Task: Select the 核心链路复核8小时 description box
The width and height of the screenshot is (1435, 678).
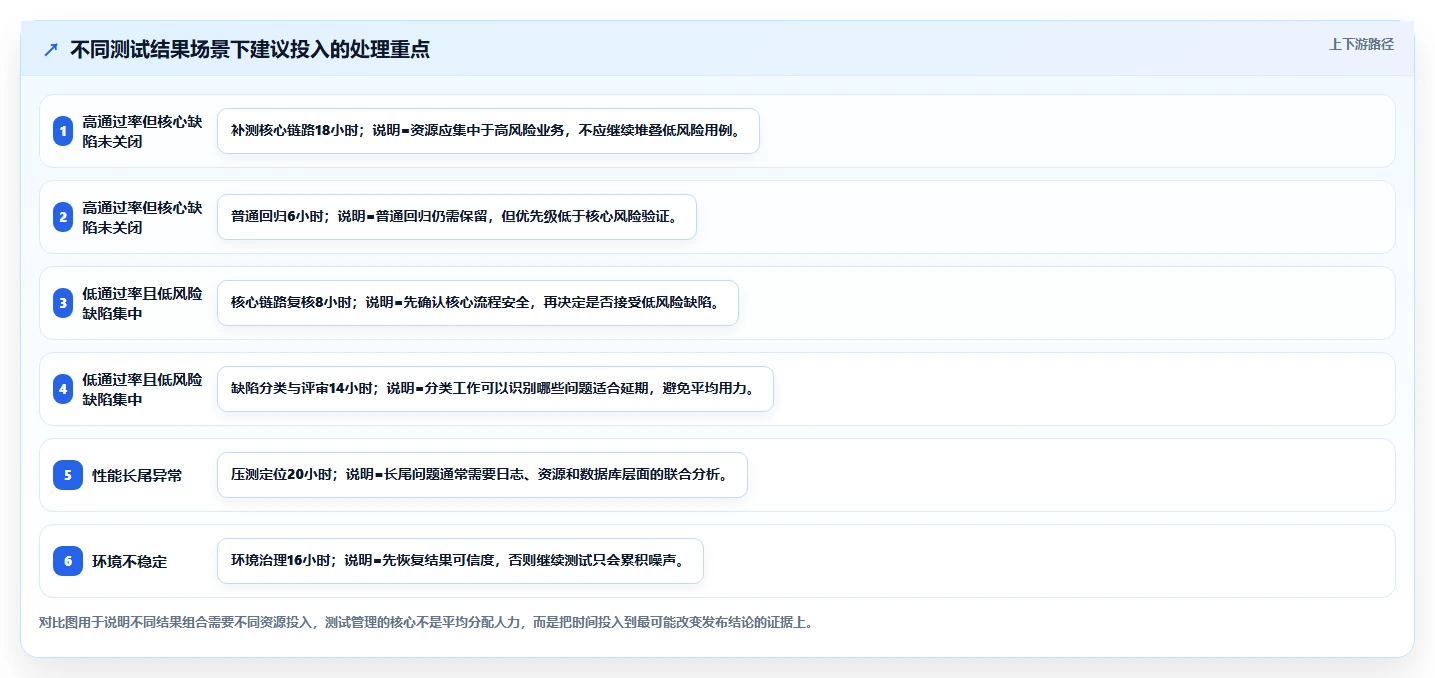Action: point(477,303)
